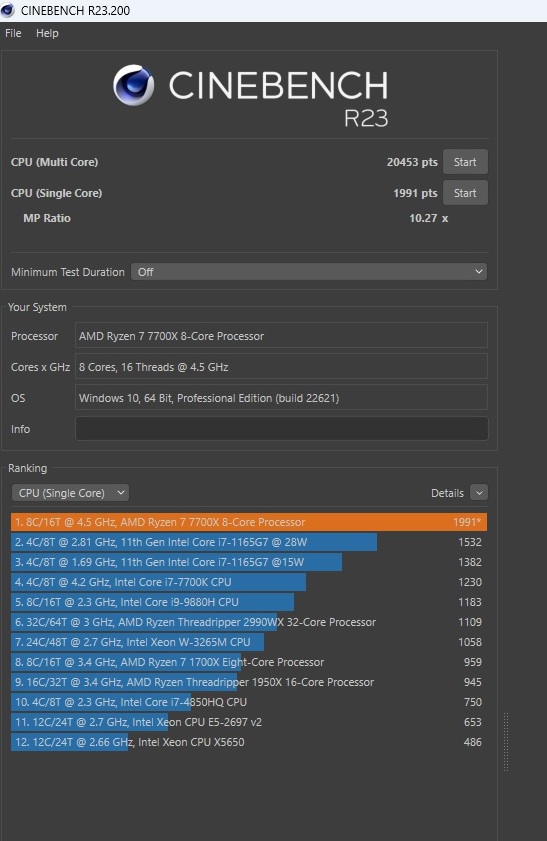547x841 pixels.
Task: Click the dotted panel grip handle
Action: [x=506, y=742]
